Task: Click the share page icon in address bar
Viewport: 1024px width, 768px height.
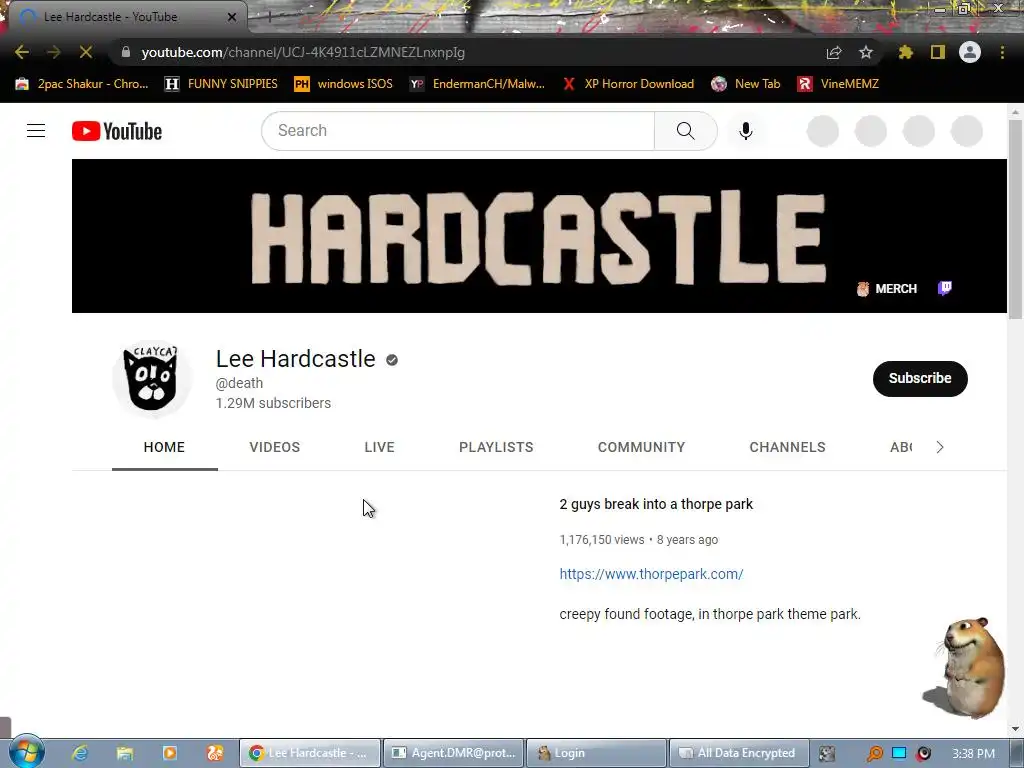Action: 834,52
